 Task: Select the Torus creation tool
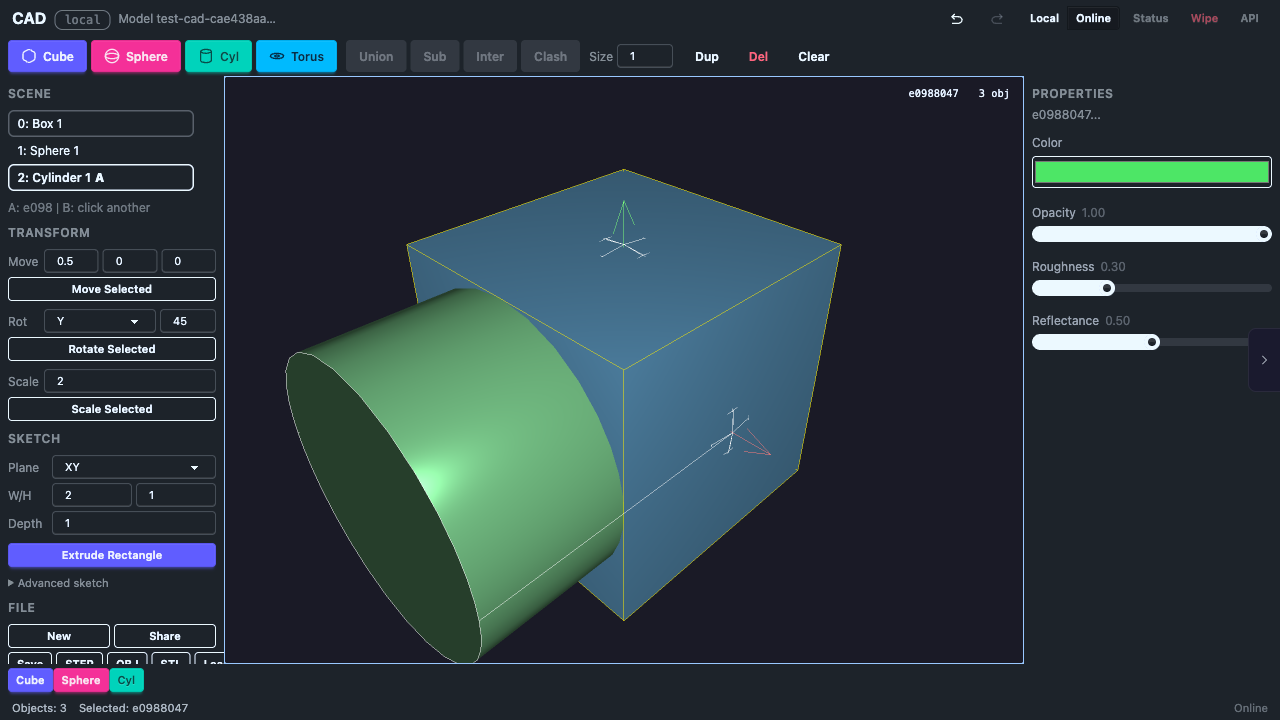click(296, 56)
